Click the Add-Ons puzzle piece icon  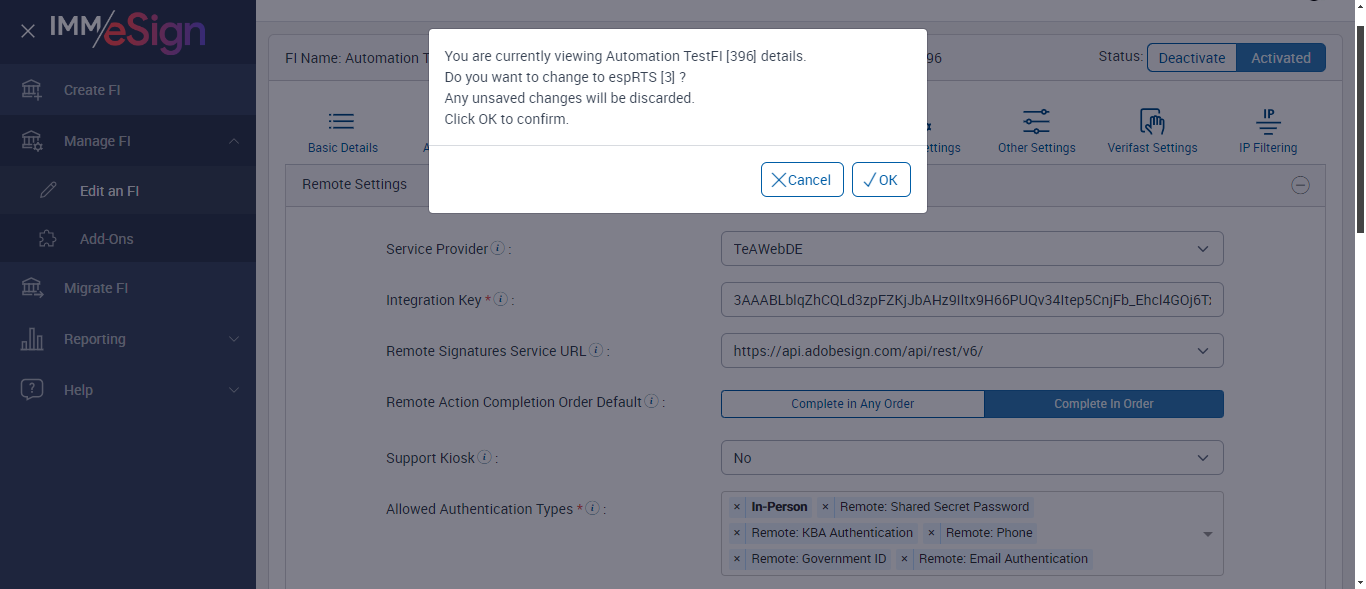(48, 239)
